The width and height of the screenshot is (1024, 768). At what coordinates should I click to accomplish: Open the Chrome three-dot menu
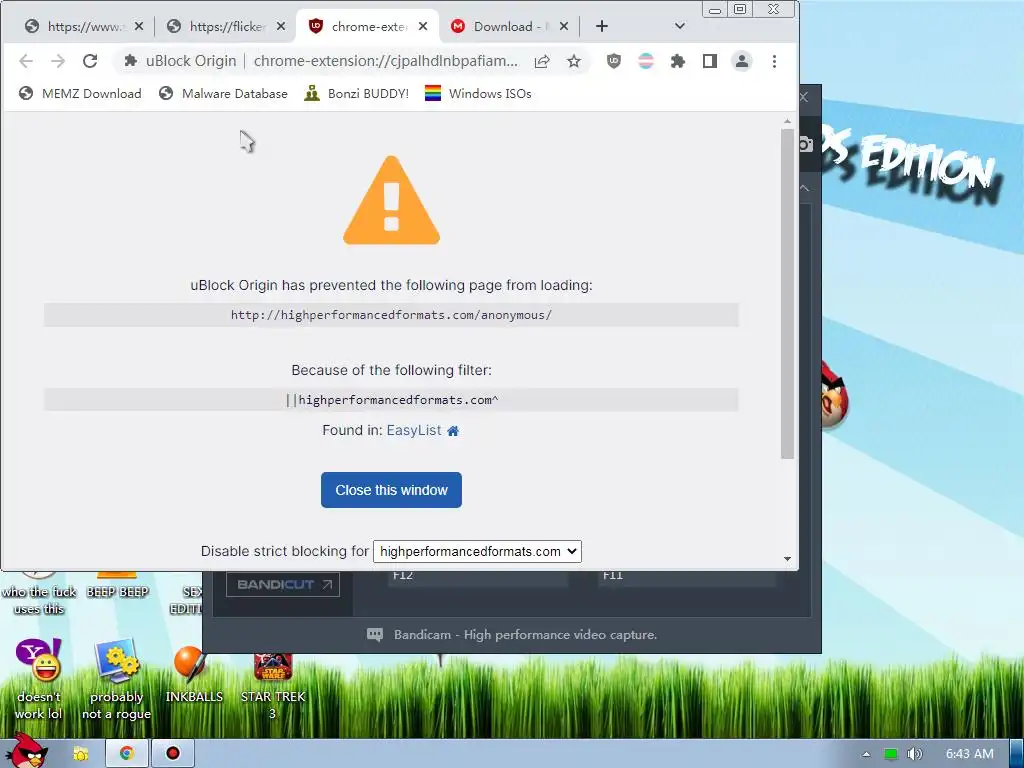click(774, 61)
